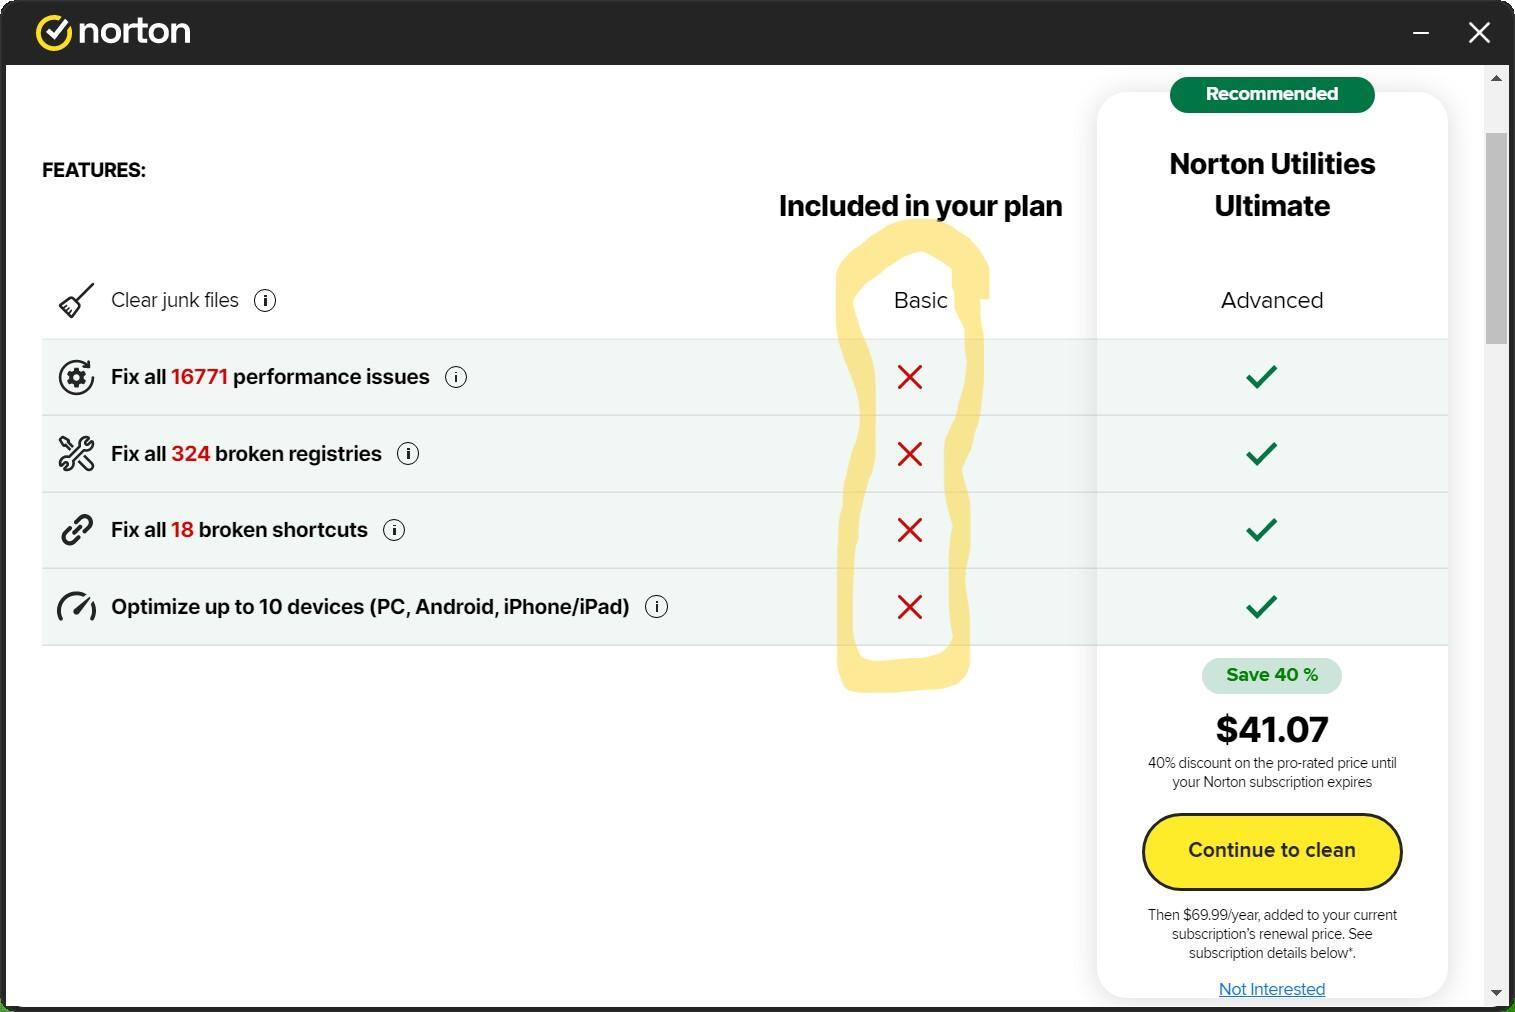Click the green check for broken registries

pos(1261,454)
